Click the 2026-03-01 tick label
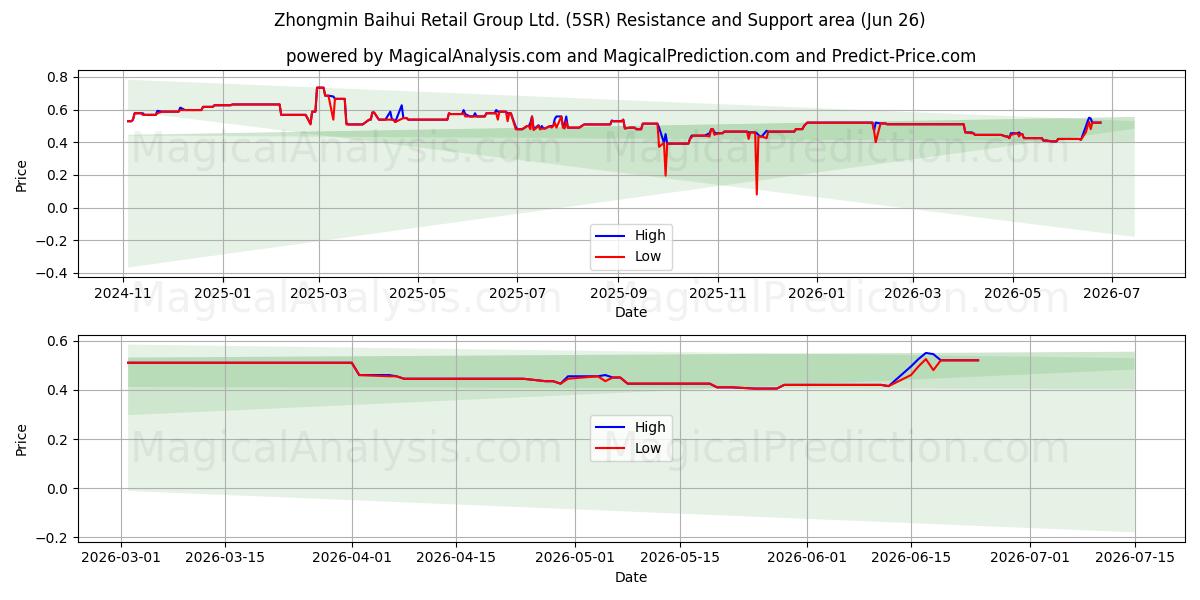 tap(121, 558)
